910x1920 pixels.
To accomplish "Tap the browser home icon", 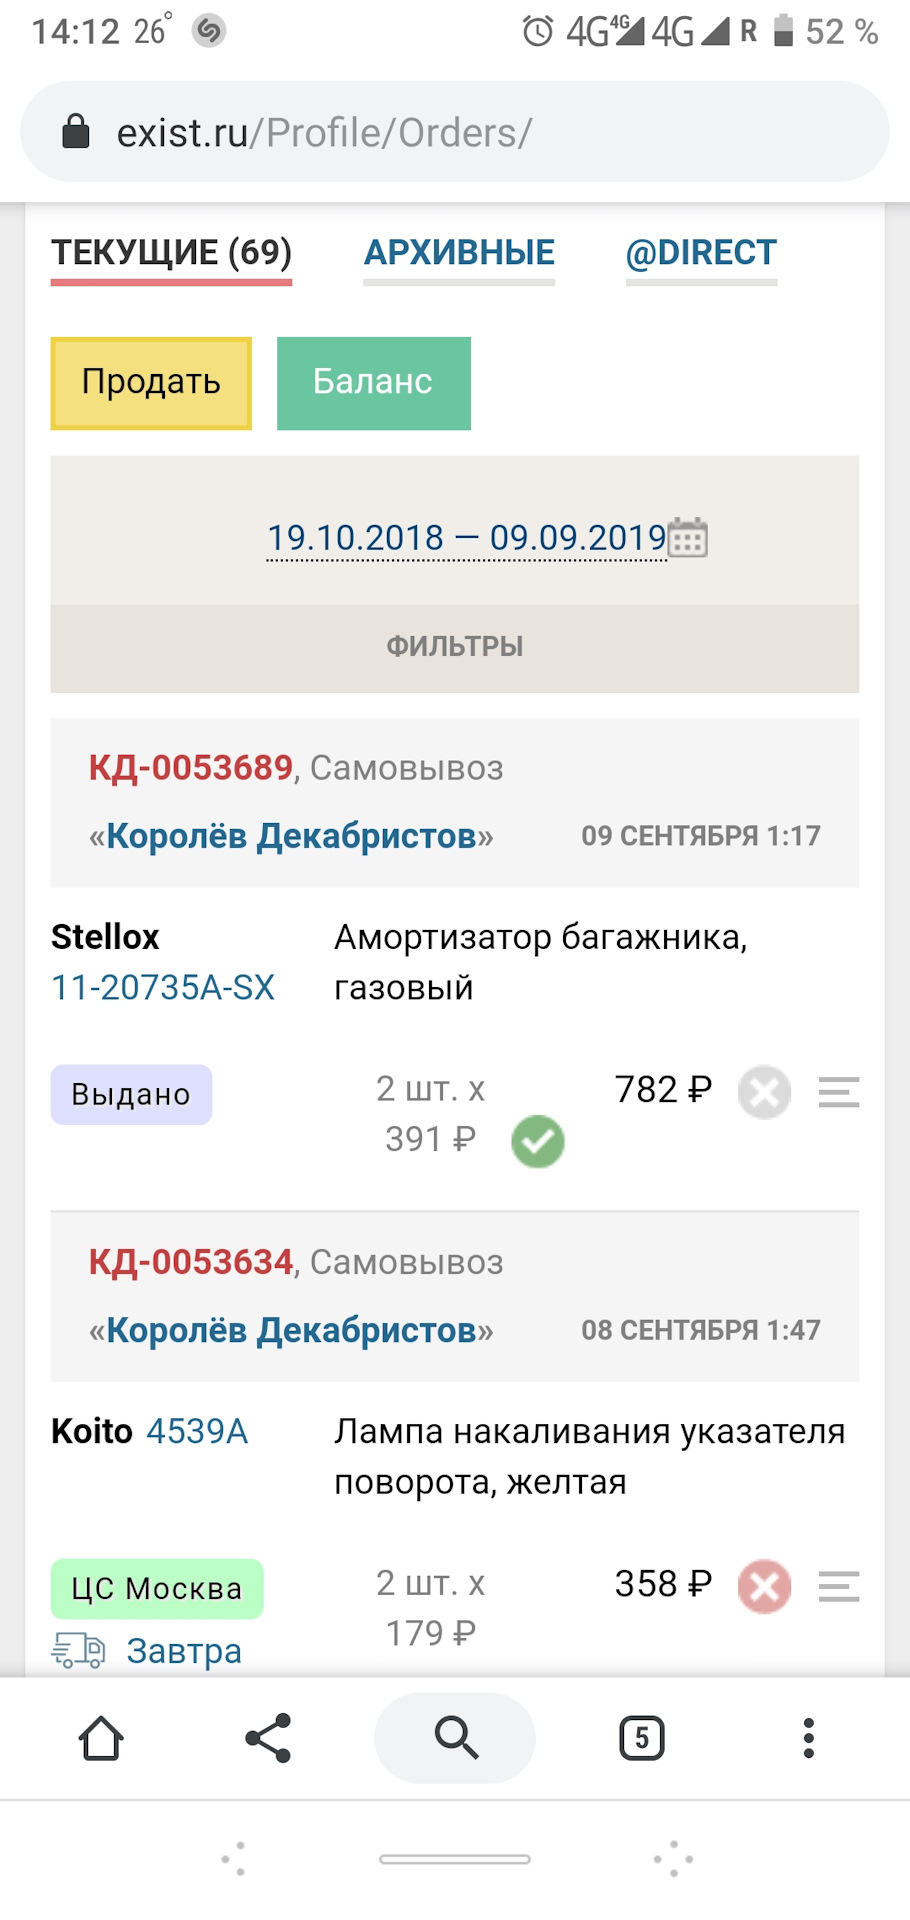I will click(101, 1738).
